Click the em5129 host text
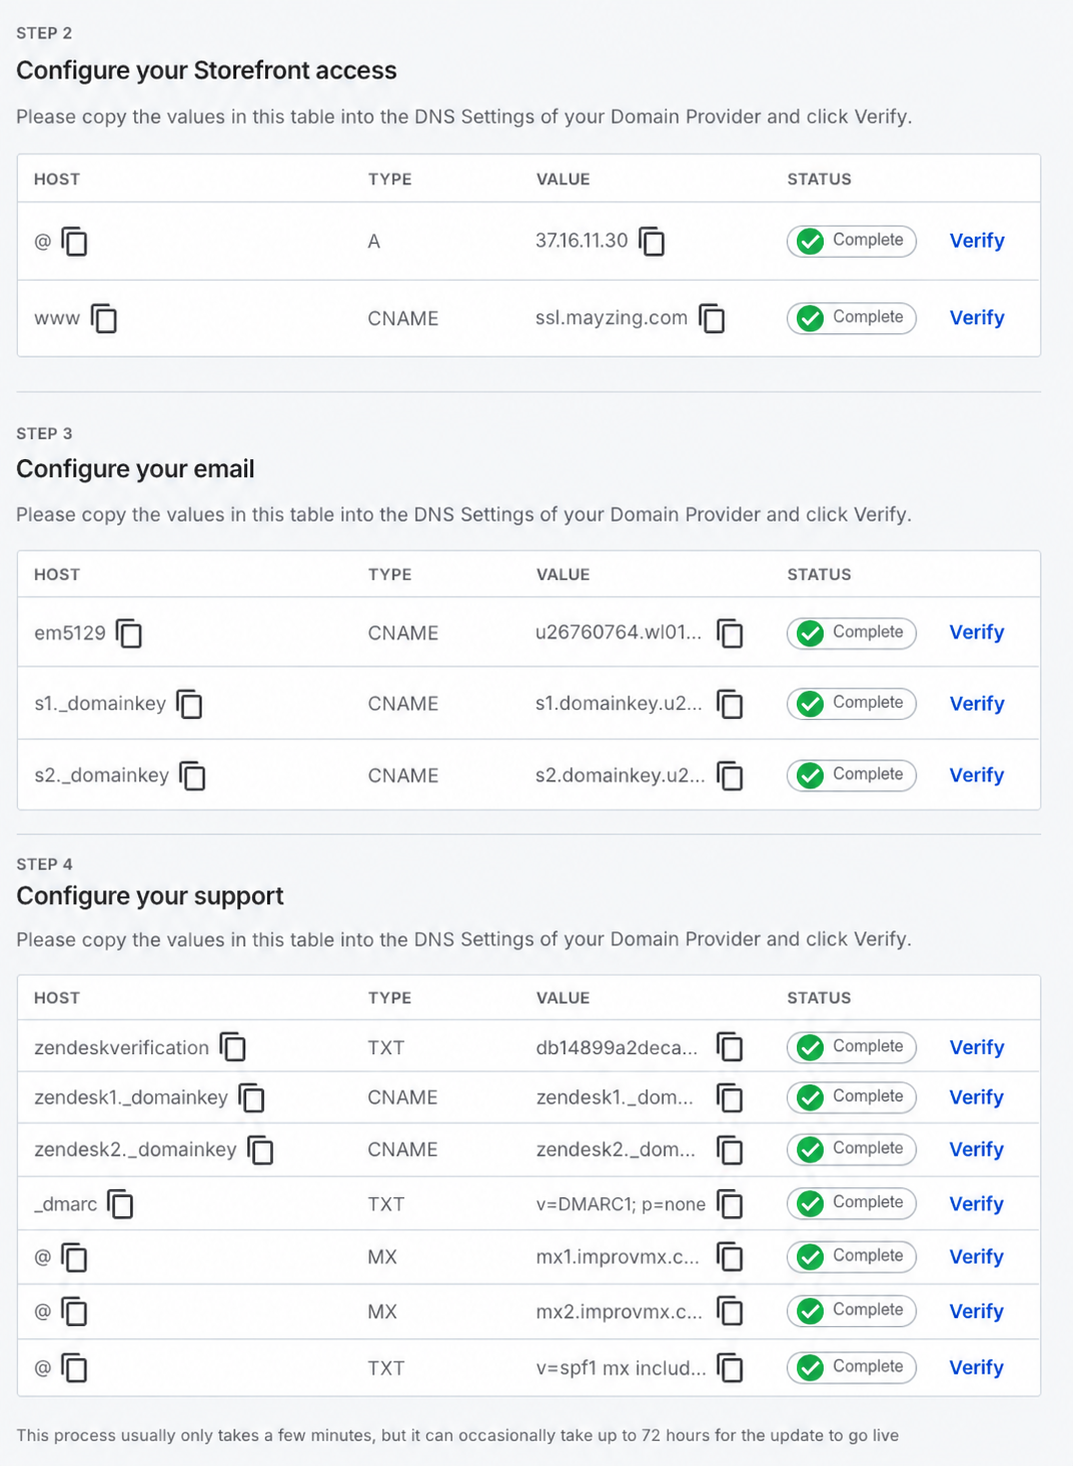 (x=70, y=633)
